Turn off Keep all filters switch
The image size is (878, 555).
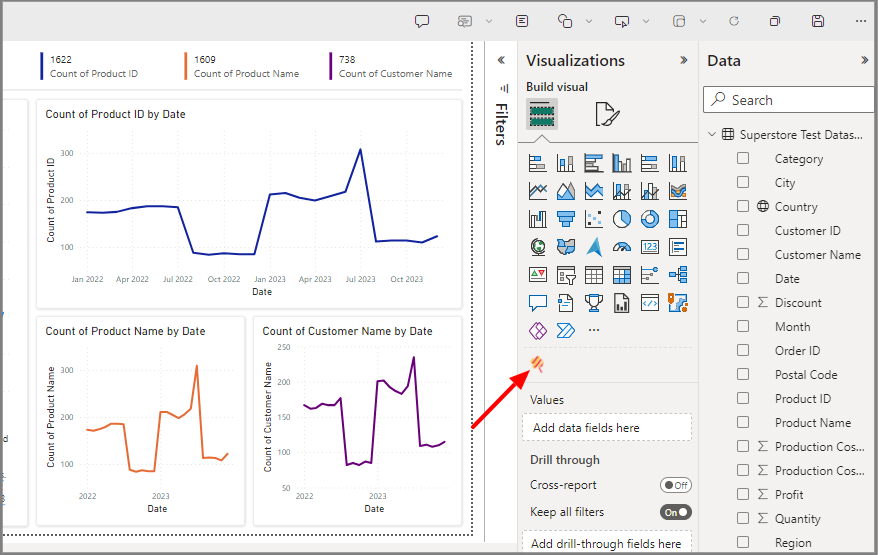[x=676, y=512]
